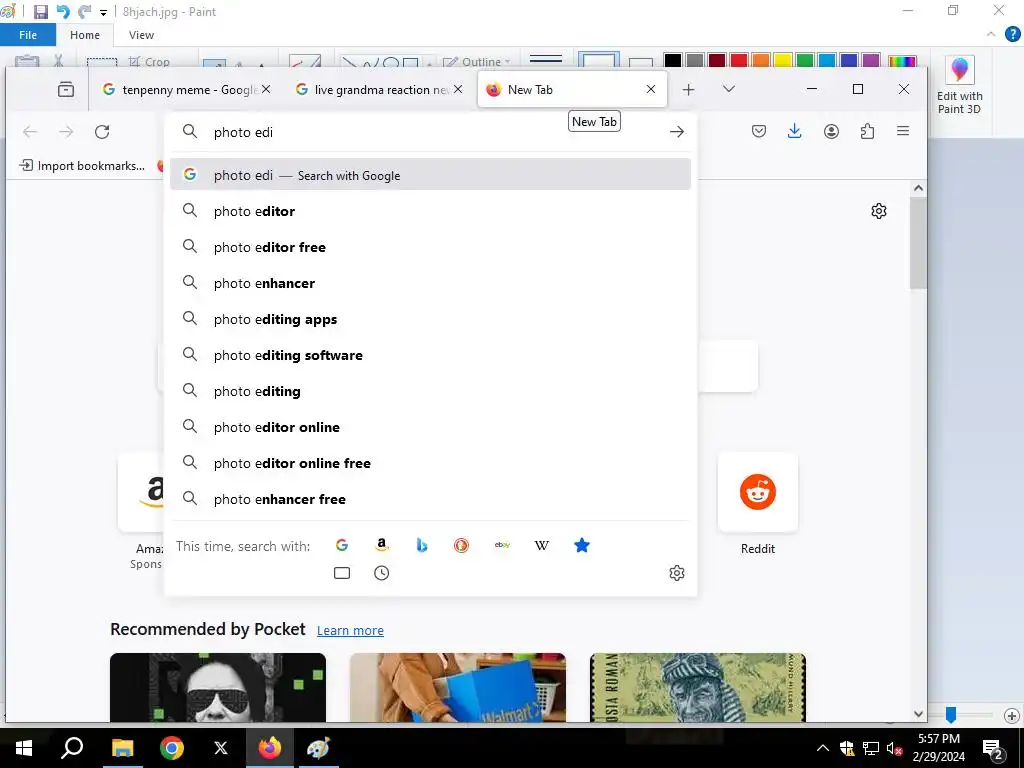Click Edit with Paint 3D button
This screenshot has width=1024, height=768.
coord(959,86)
